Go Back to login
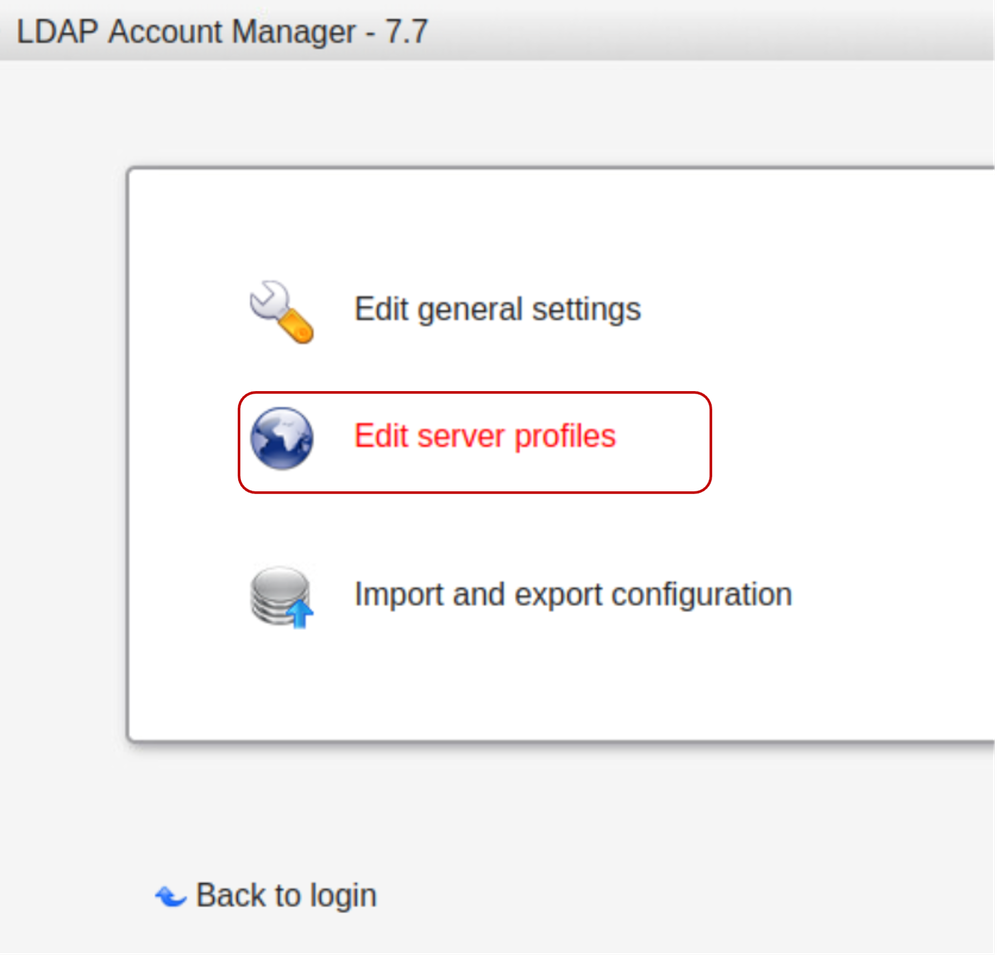Viewport: 999px width, 959px height. click(286, 895)
